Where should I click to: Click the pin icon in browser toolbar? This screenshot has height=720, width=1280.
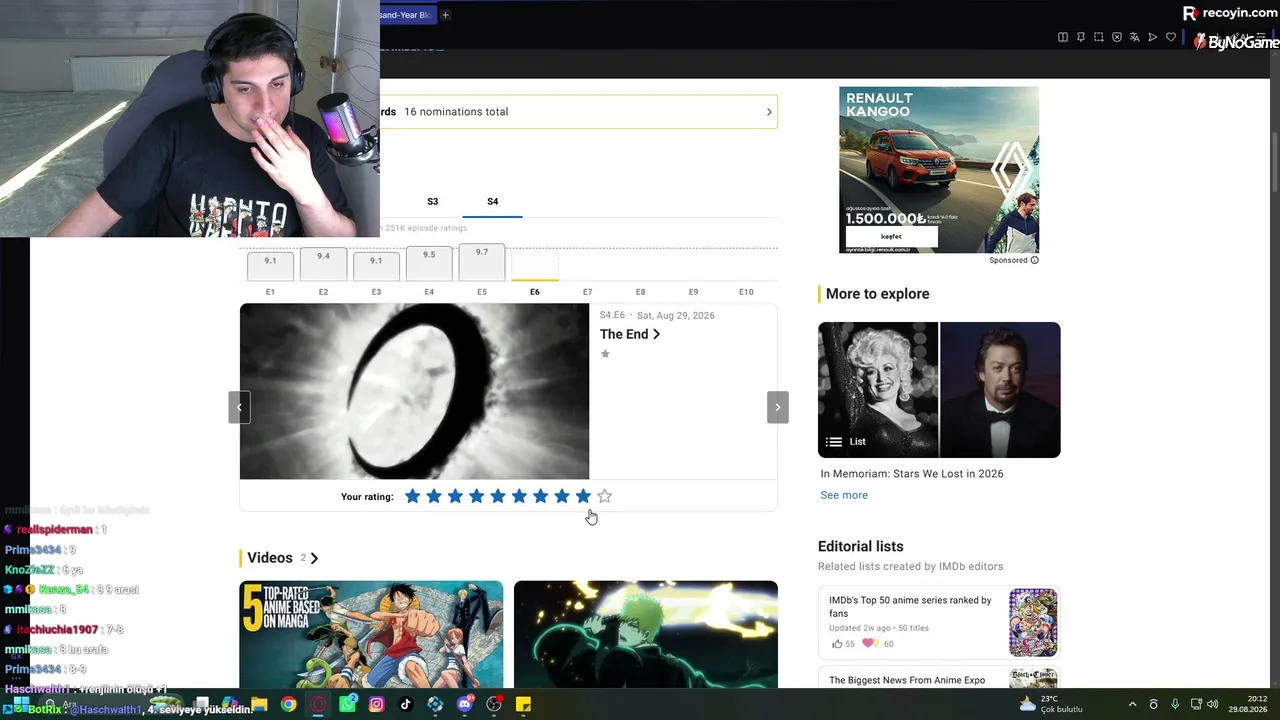[x=1081, y=38]
